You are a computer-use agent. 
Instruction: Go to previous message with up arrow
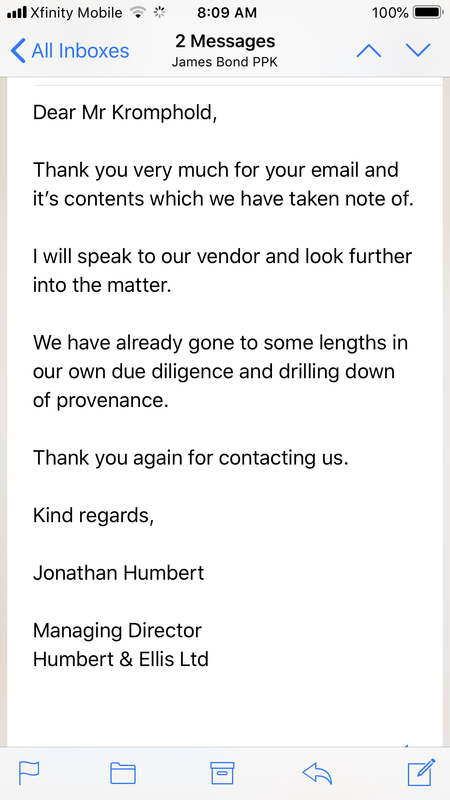[x=369, y=50]
